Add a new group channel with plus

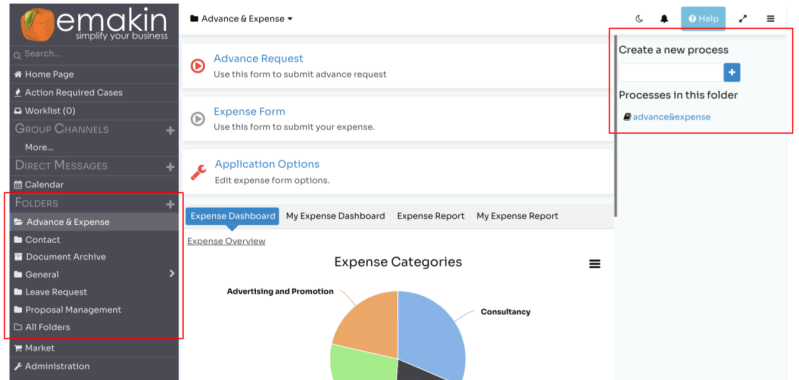click(170, 130)
